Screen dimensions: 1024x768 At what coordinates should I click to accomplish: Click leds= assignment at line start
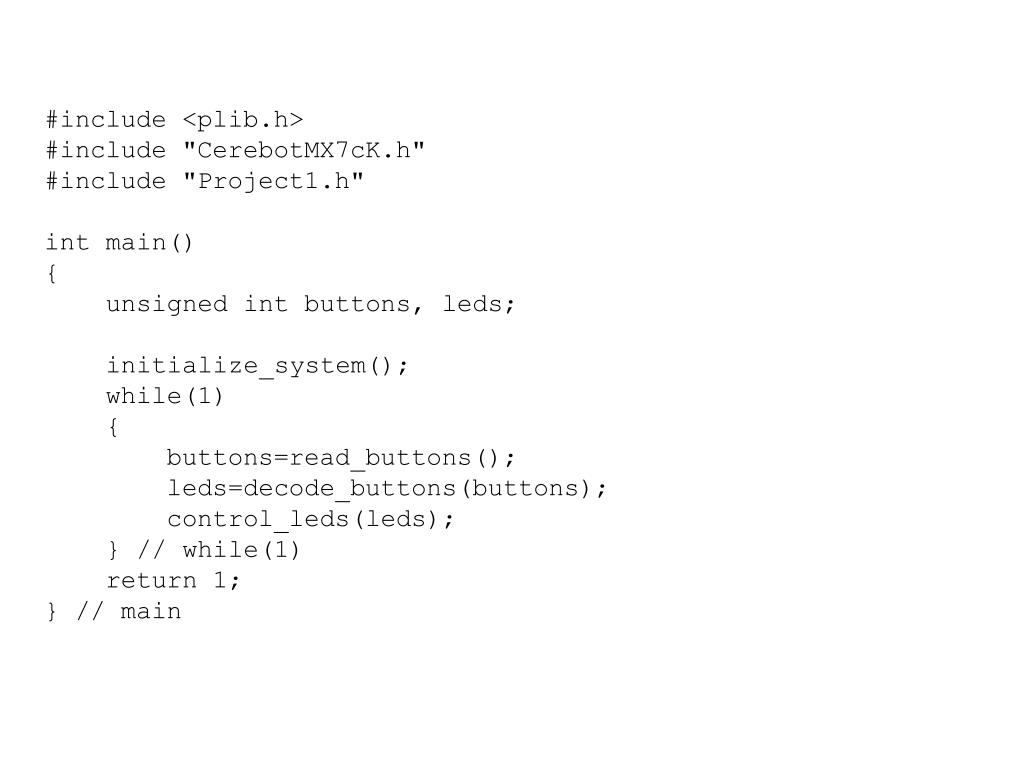point(204,488)
